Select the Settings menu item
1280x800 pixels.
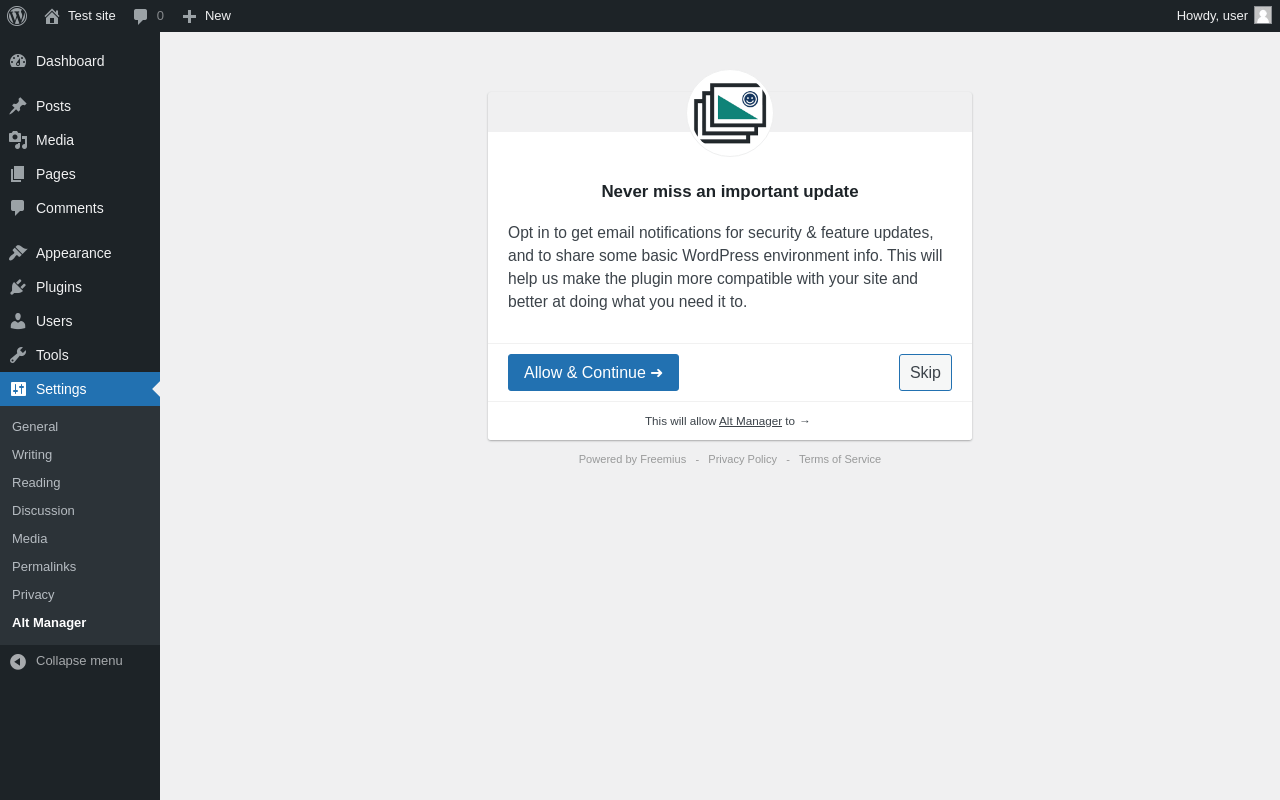tap(80, 389)
